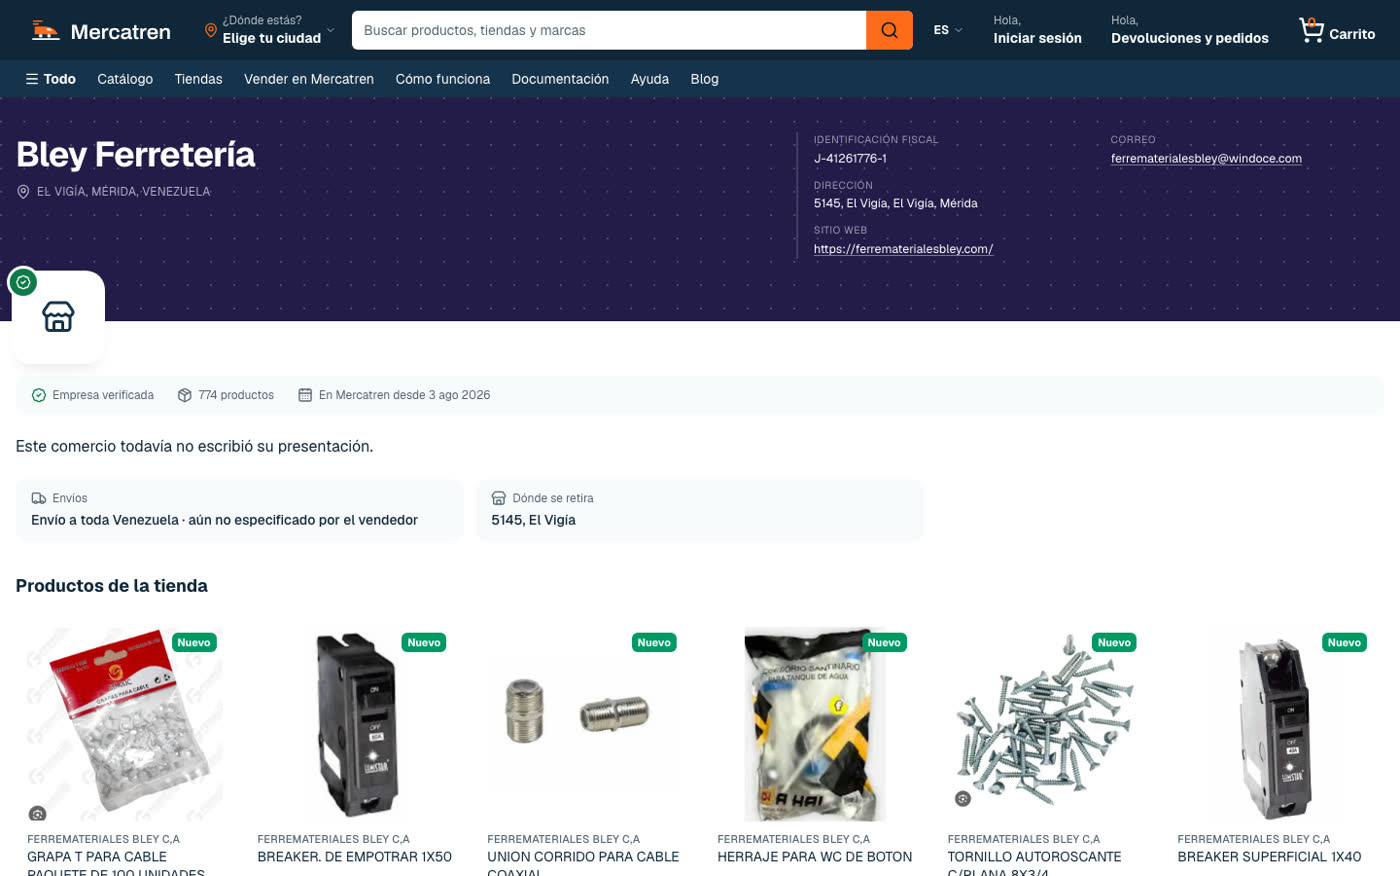Click the GRAPA T PARA CABLE product title
Viewport: 1400px width, 876px height.
116,865
